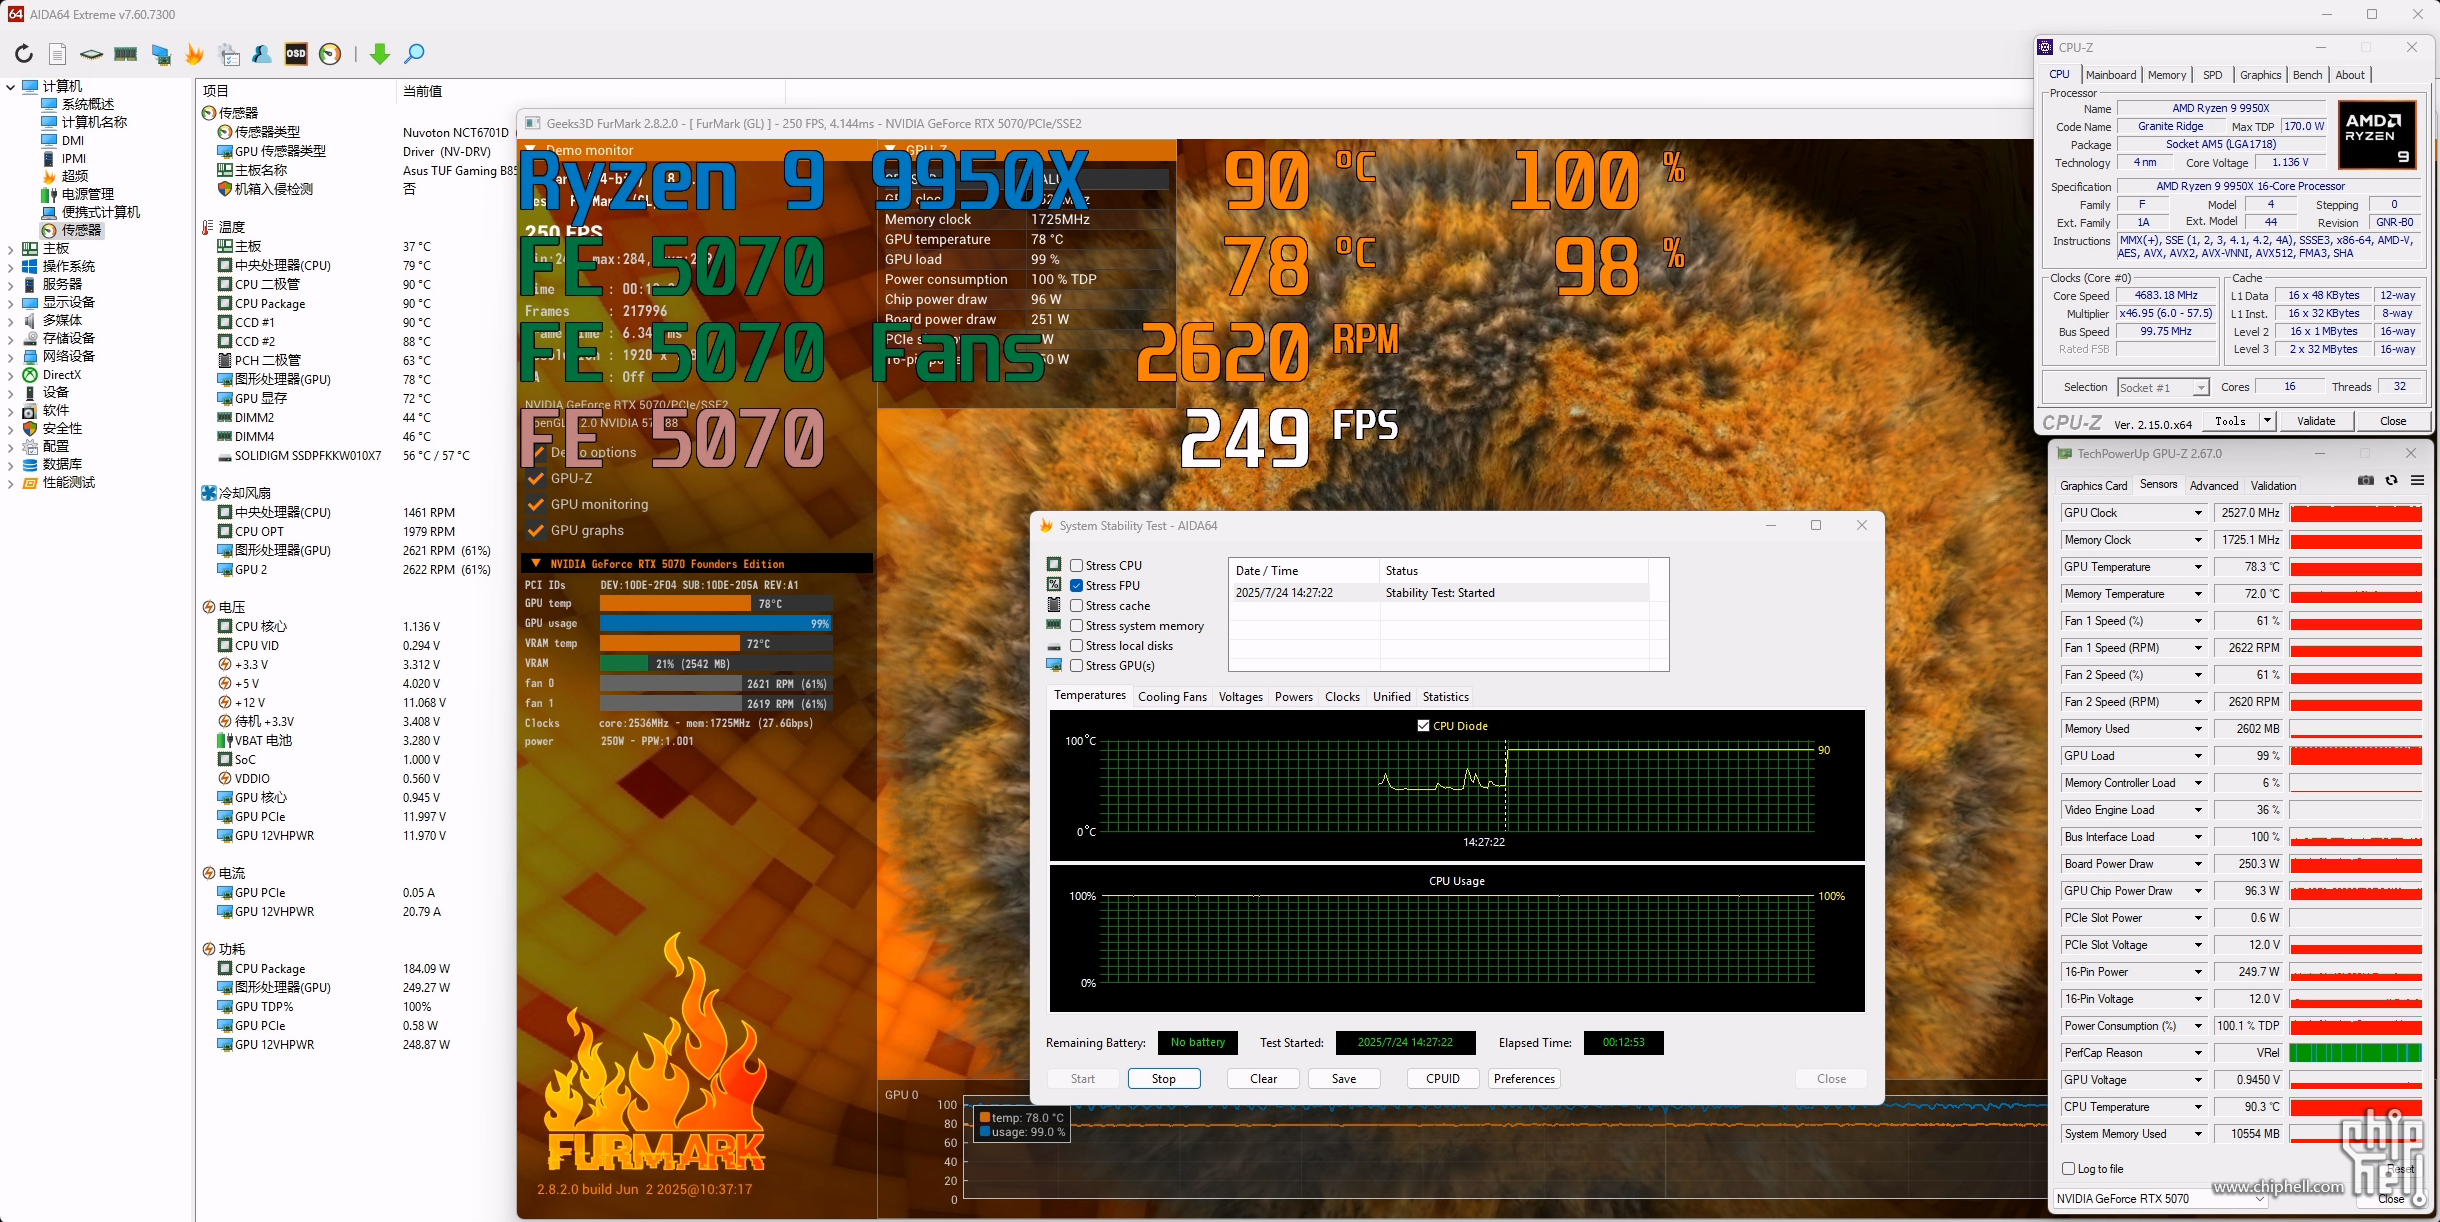The height and width of the screenshot is (1222, 2440).
Task: Click the monitor diagnostics icon in AIDA64 toolbar
Action: 161,54
